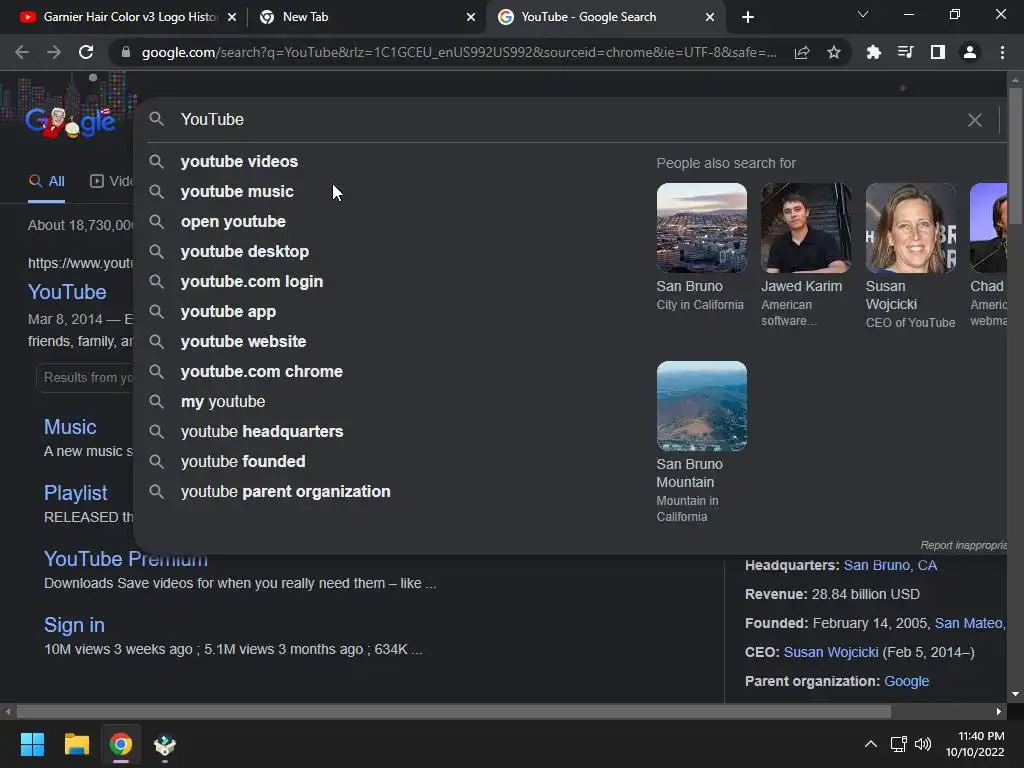Open the YouTube Premium sitelink
1024x768 pixels.
coord(125,559)
